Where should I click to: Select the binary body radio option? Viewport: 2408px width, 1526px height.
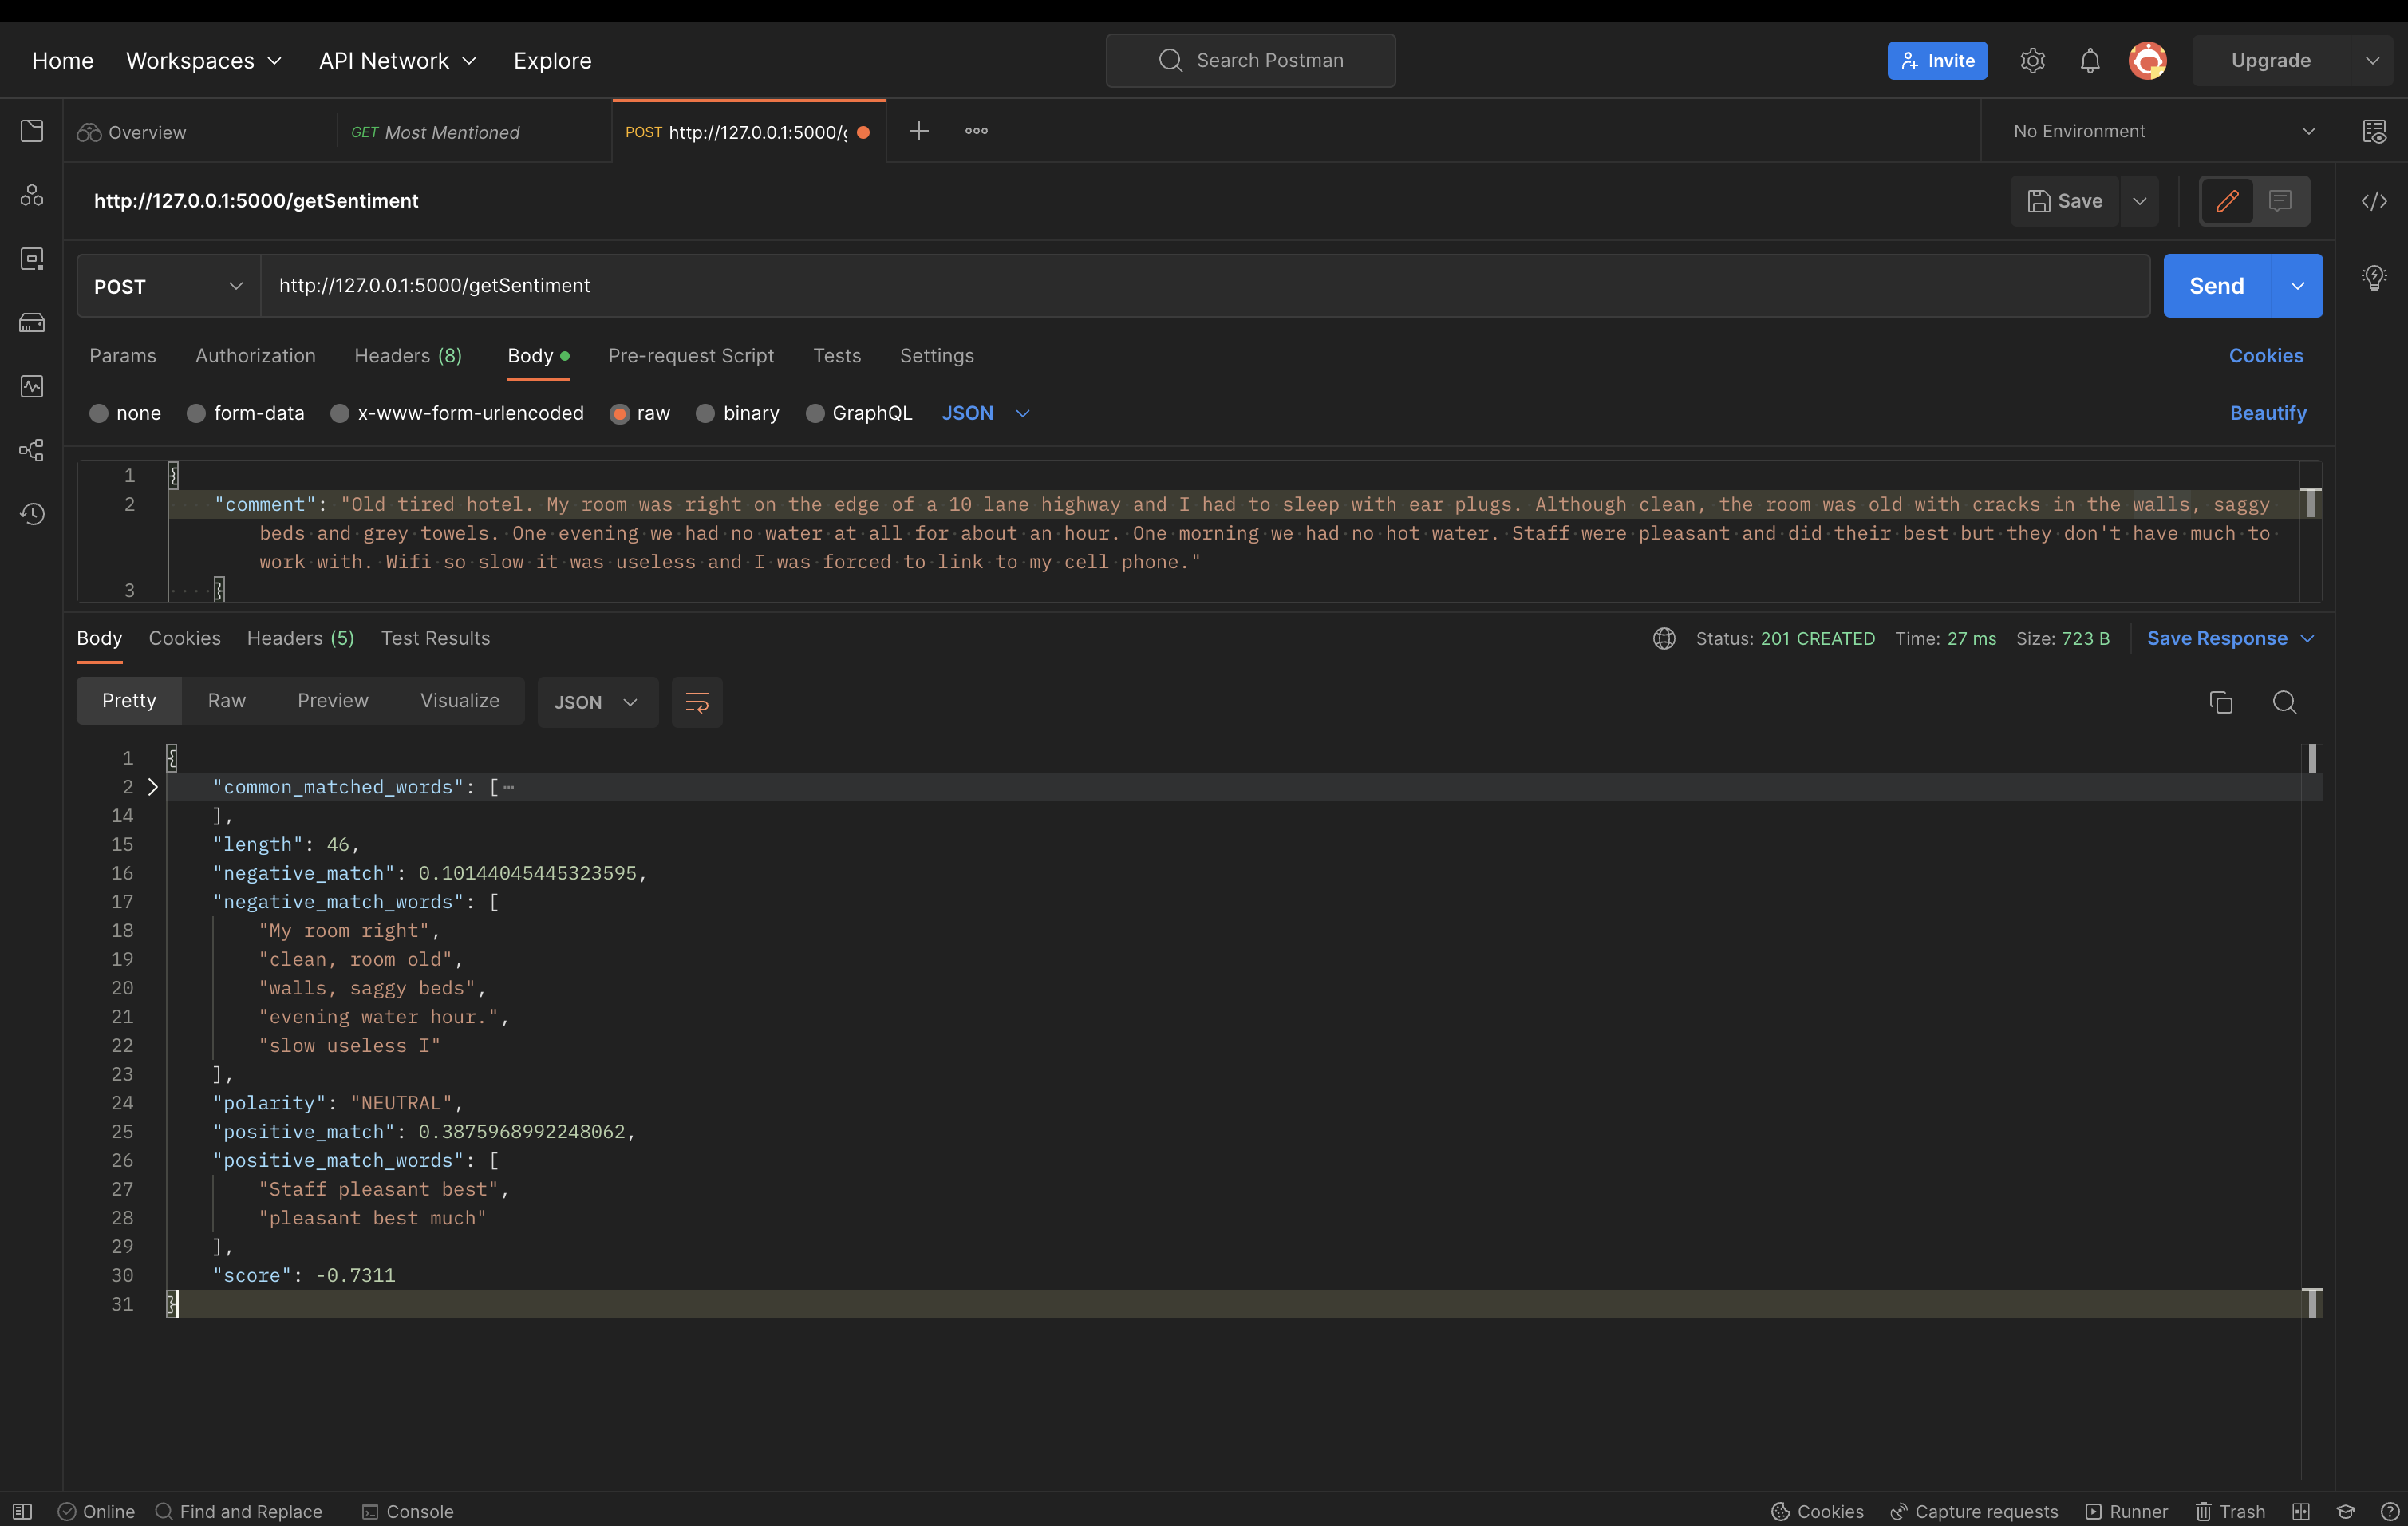tap(706, 413)
